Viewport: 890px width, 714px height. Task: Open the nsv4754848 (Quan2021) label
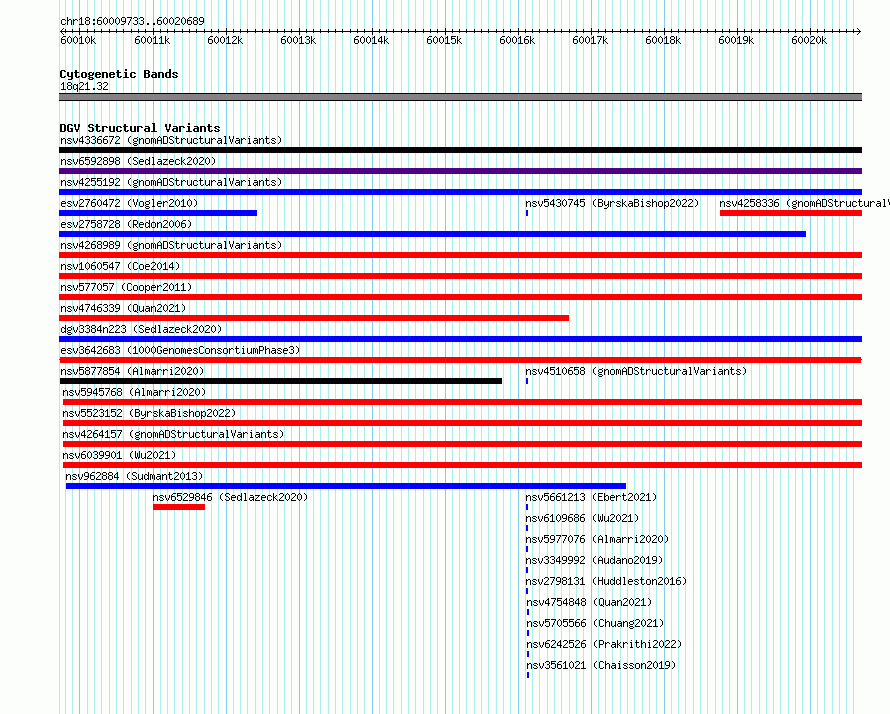[x=589, y=602]
